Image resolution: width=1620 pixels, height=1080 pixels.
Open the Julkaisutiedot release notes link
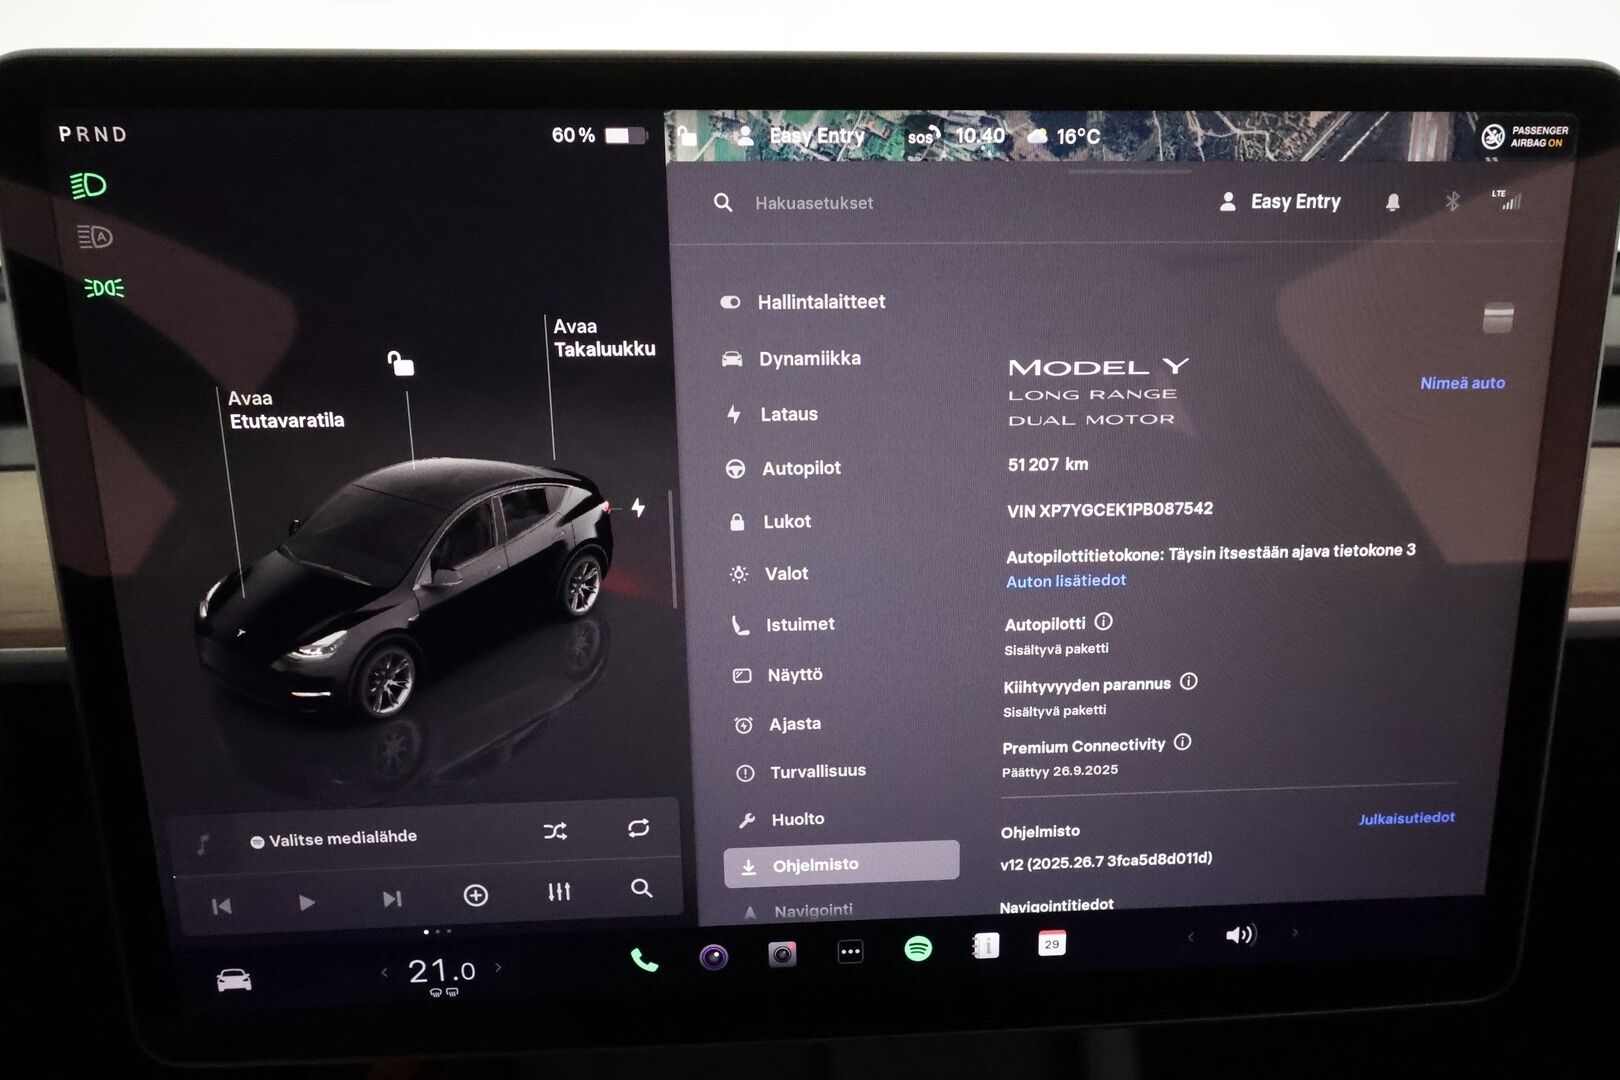(1405, 818)
